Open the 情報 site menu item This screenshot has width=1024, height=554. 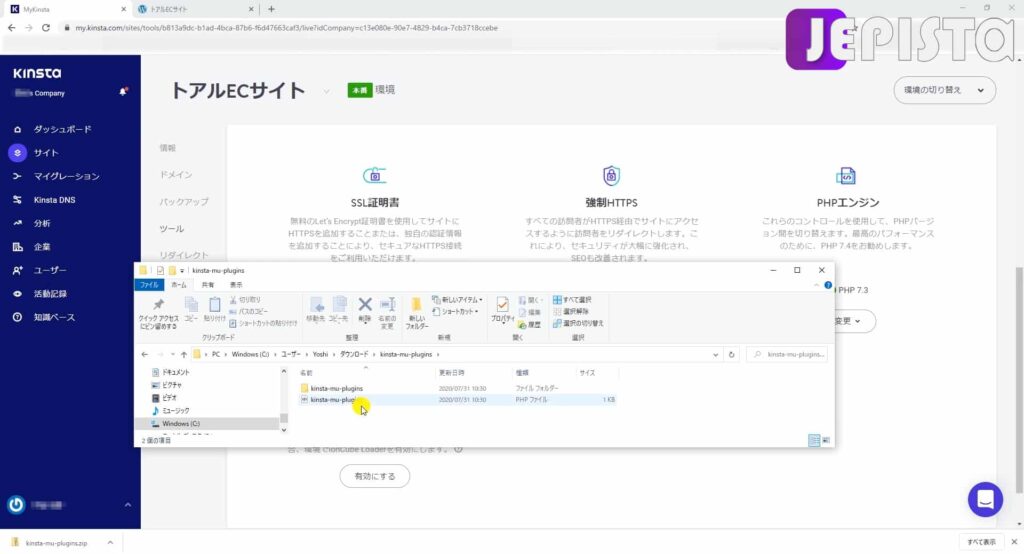click(167, 148)
